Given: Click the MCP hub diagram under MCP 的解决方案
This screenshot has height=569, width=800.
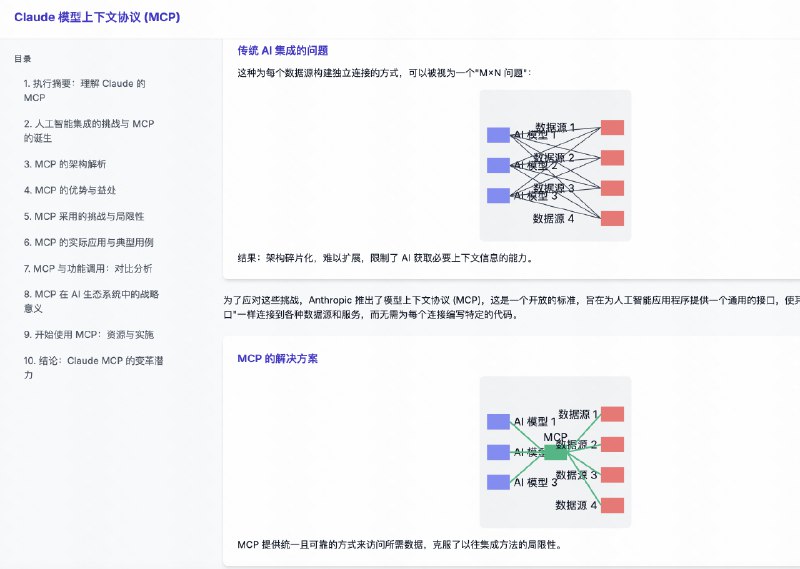Looking at the screenshot, I should (x=555, y=452).
